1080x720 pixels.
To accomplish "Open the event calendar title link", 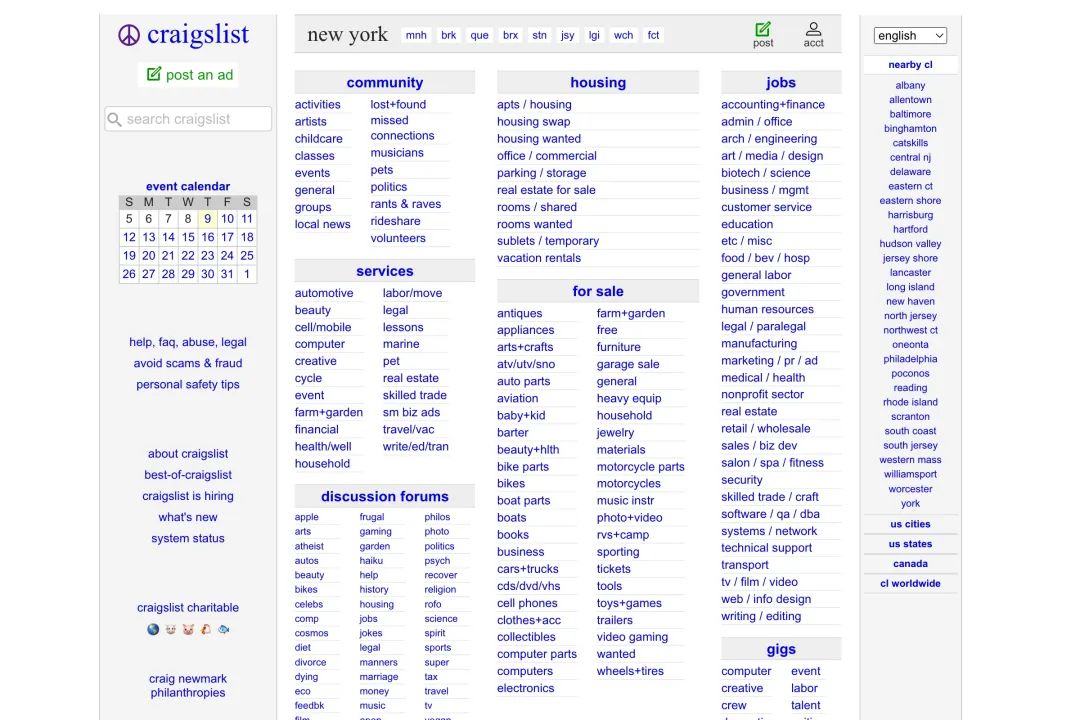I will 188,186.
